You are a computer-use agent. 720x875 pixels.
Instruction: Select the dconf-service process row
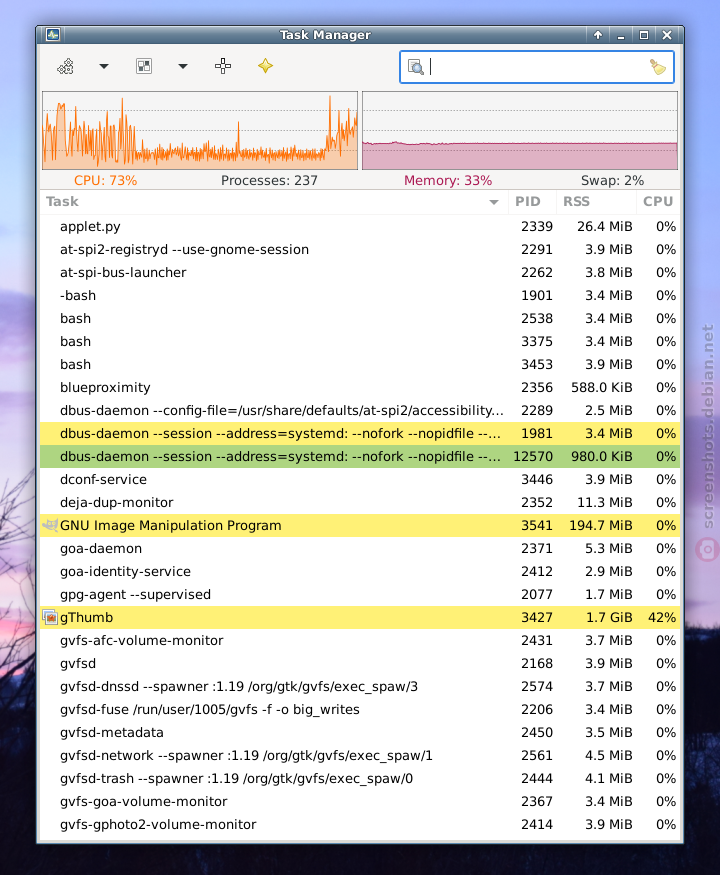[360, 479]
